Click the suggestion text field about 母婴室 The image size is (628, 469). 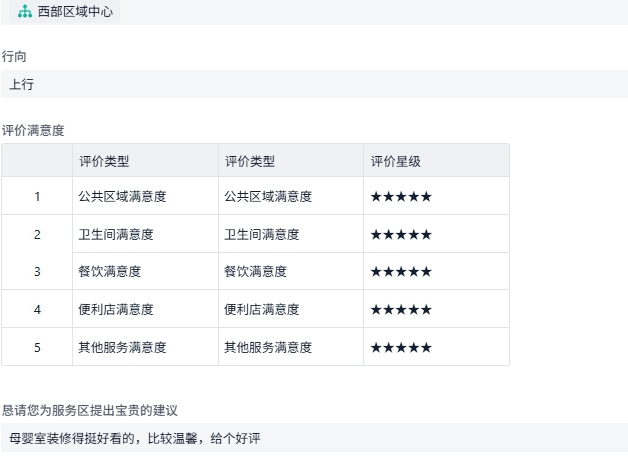[314, 438]
